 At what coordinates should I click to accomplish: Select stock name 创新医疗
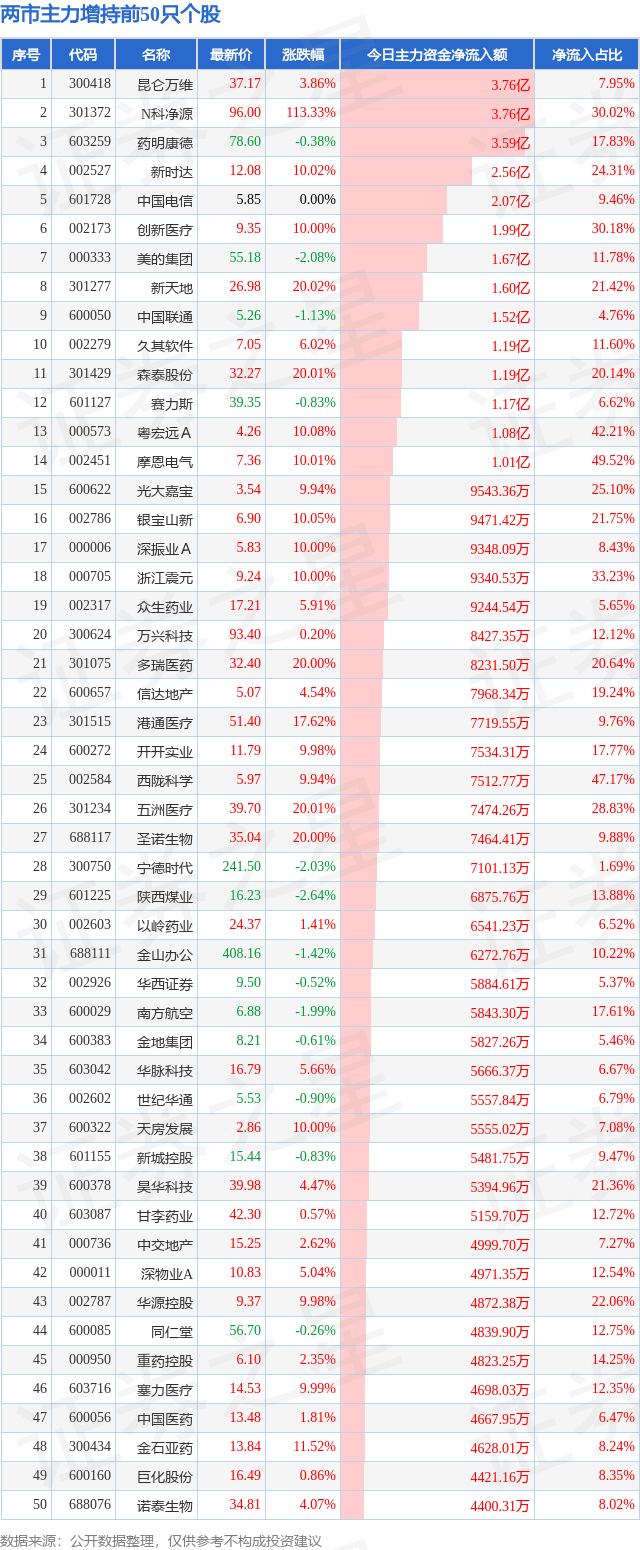165,229
